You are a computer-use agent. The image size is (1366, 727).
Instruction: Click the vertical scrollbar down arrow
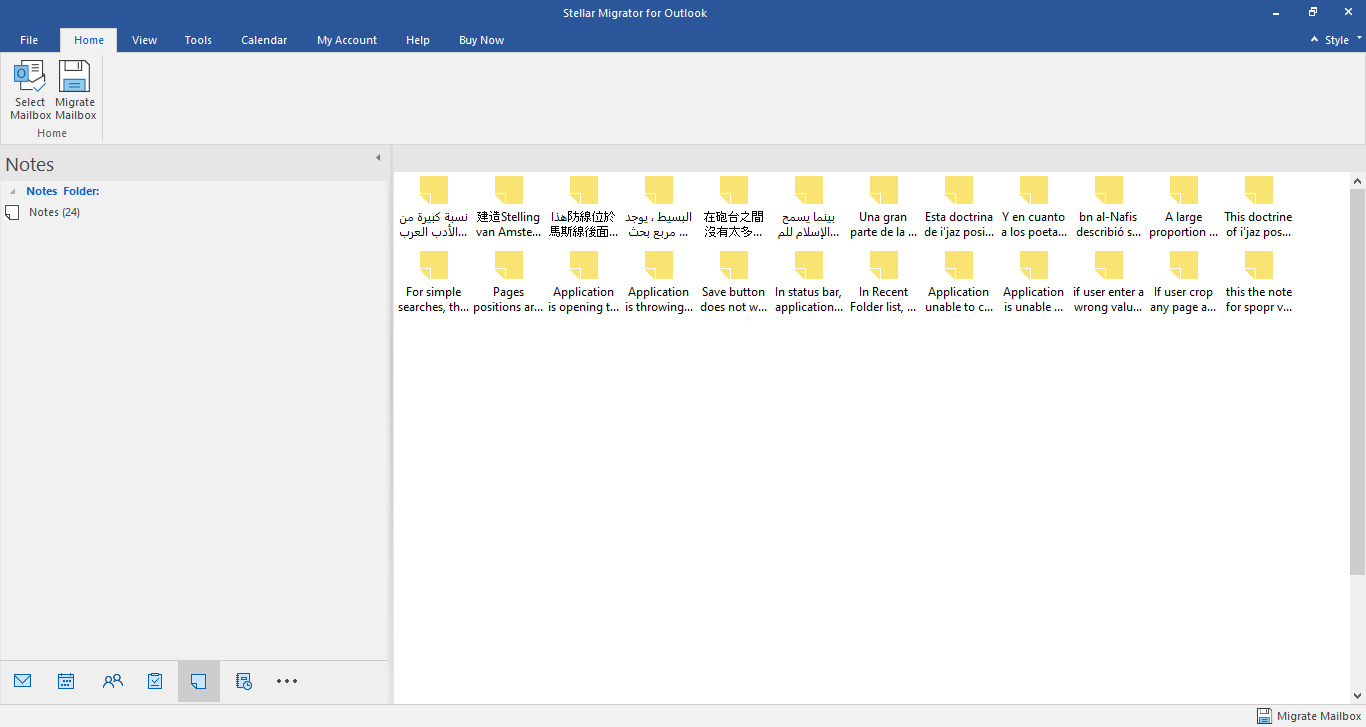point(1357,695)
